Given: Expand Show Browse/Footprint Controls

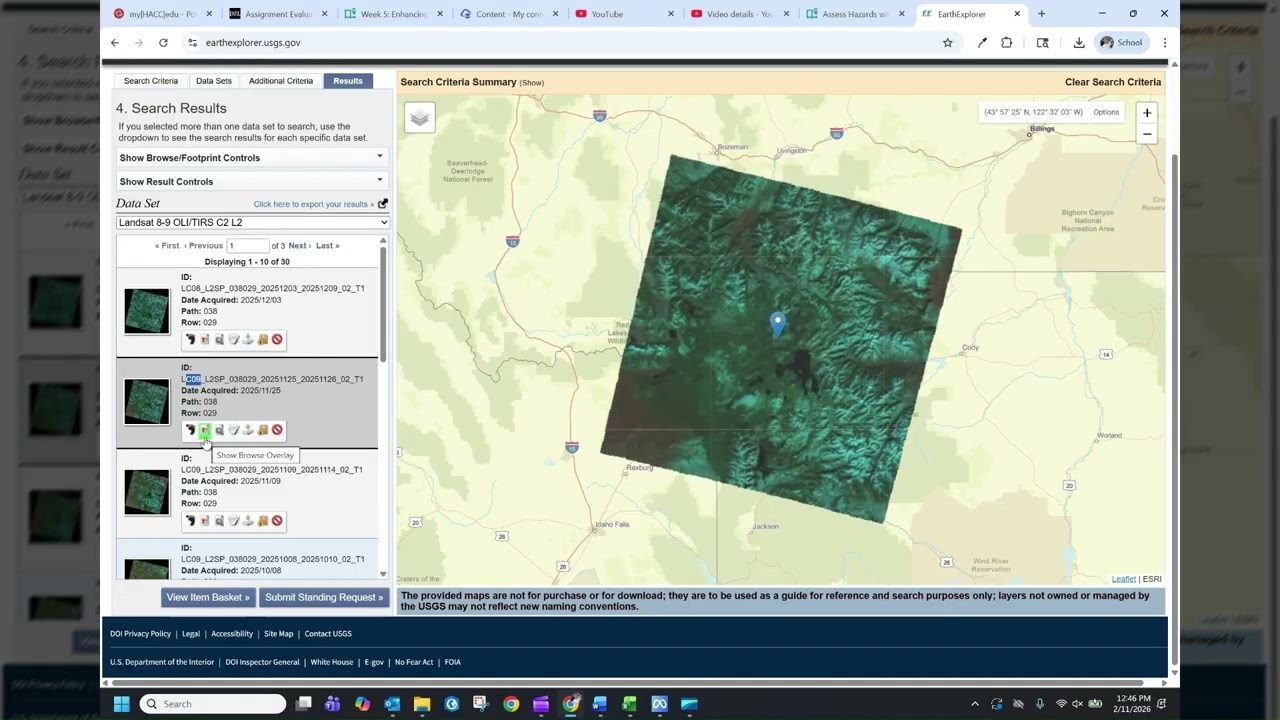Looking at the screenshot, I should [x=252, y=157].
